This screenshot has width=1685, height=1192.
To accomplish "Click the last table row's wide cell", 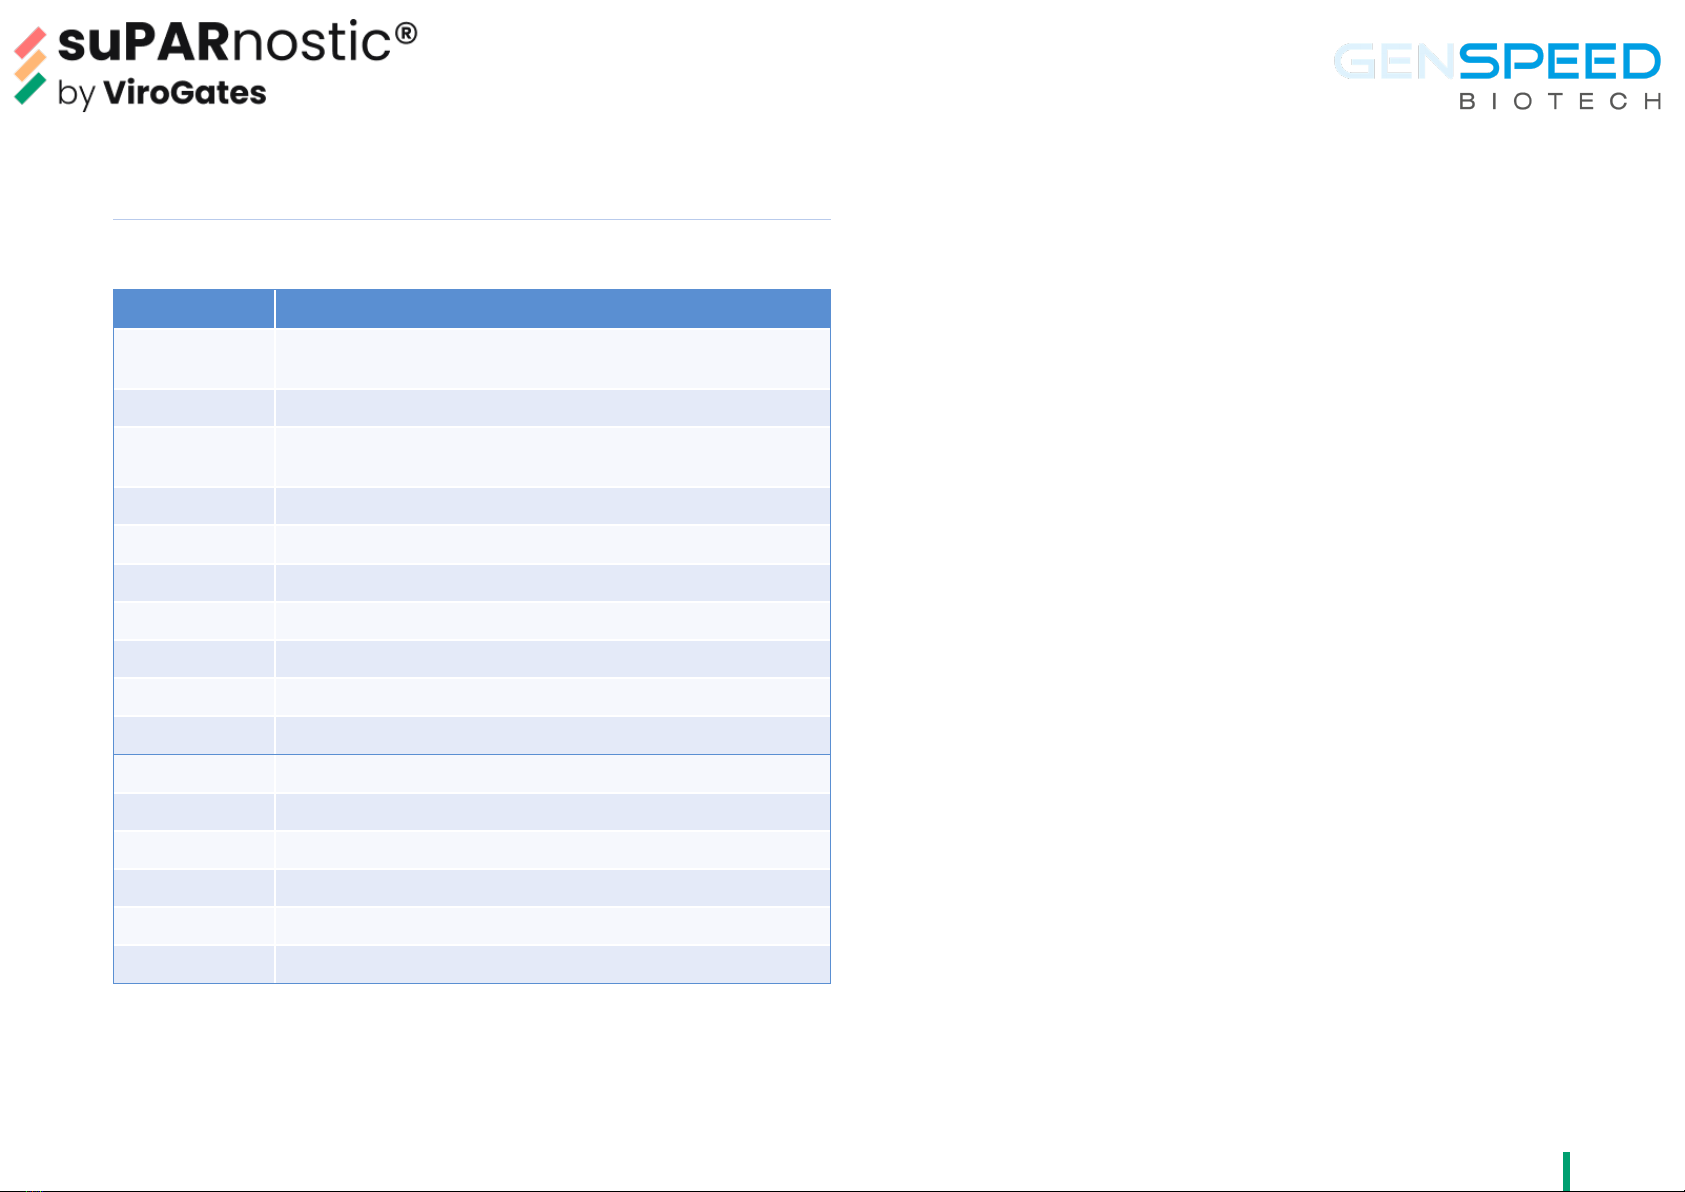I will point(553,965).
